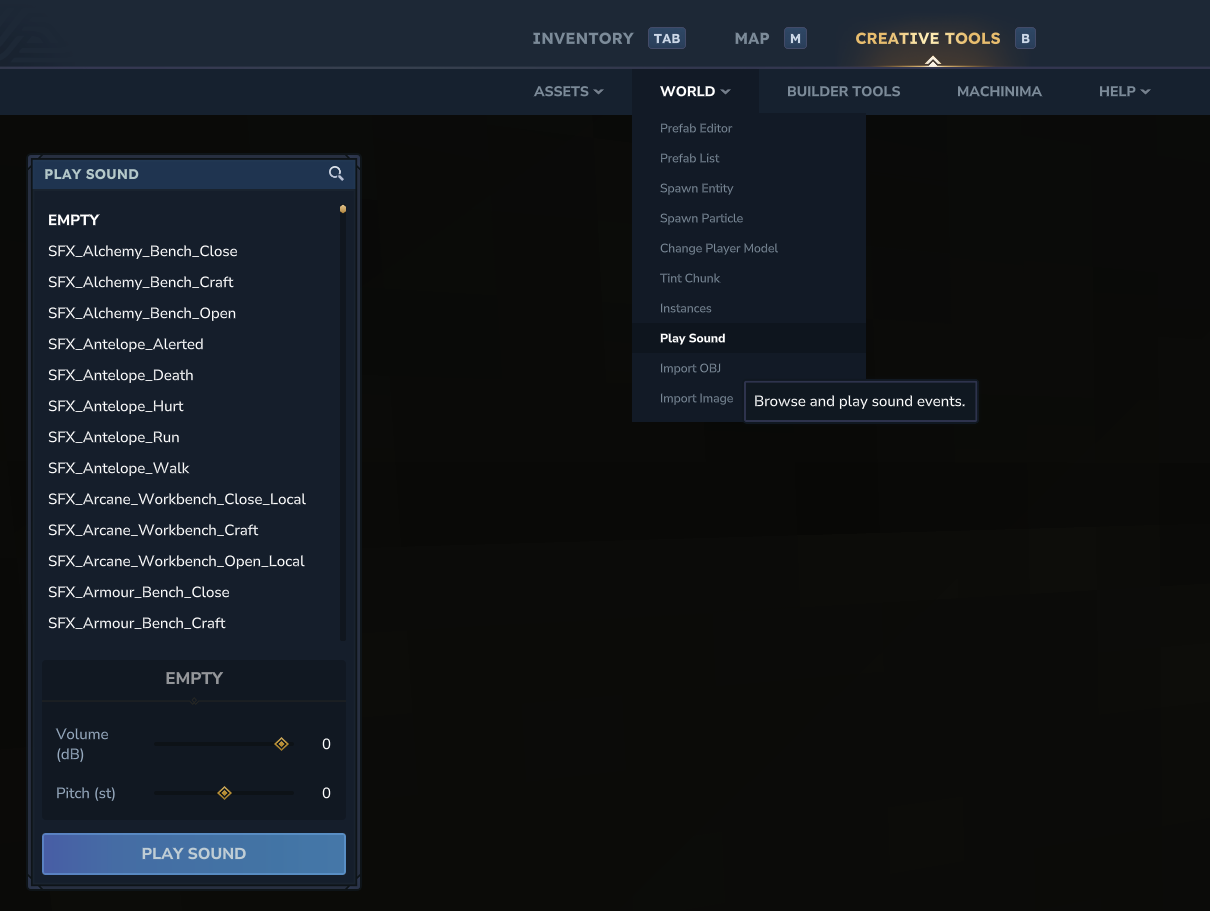Choose the EMPTY sound entry
This screenshot has width=1210, height=911.
73,219
